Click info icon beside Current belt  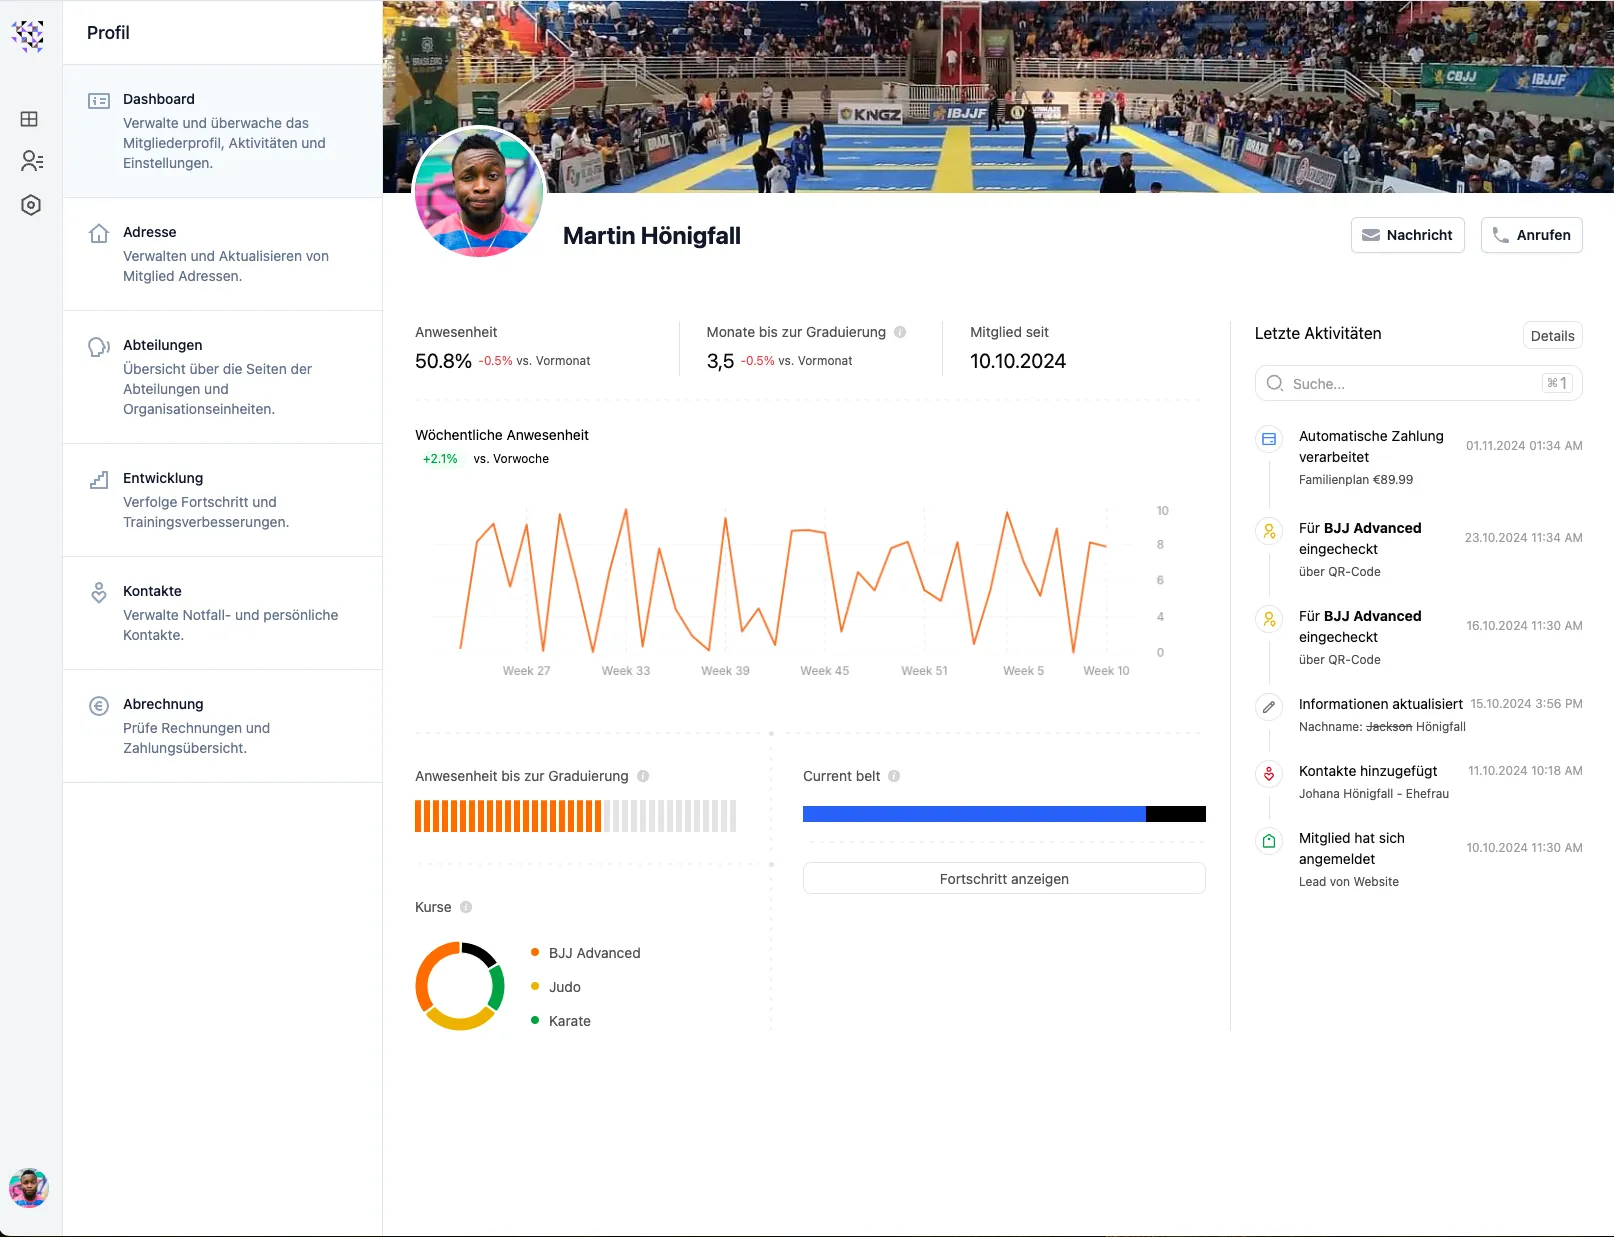coord(894,776)
